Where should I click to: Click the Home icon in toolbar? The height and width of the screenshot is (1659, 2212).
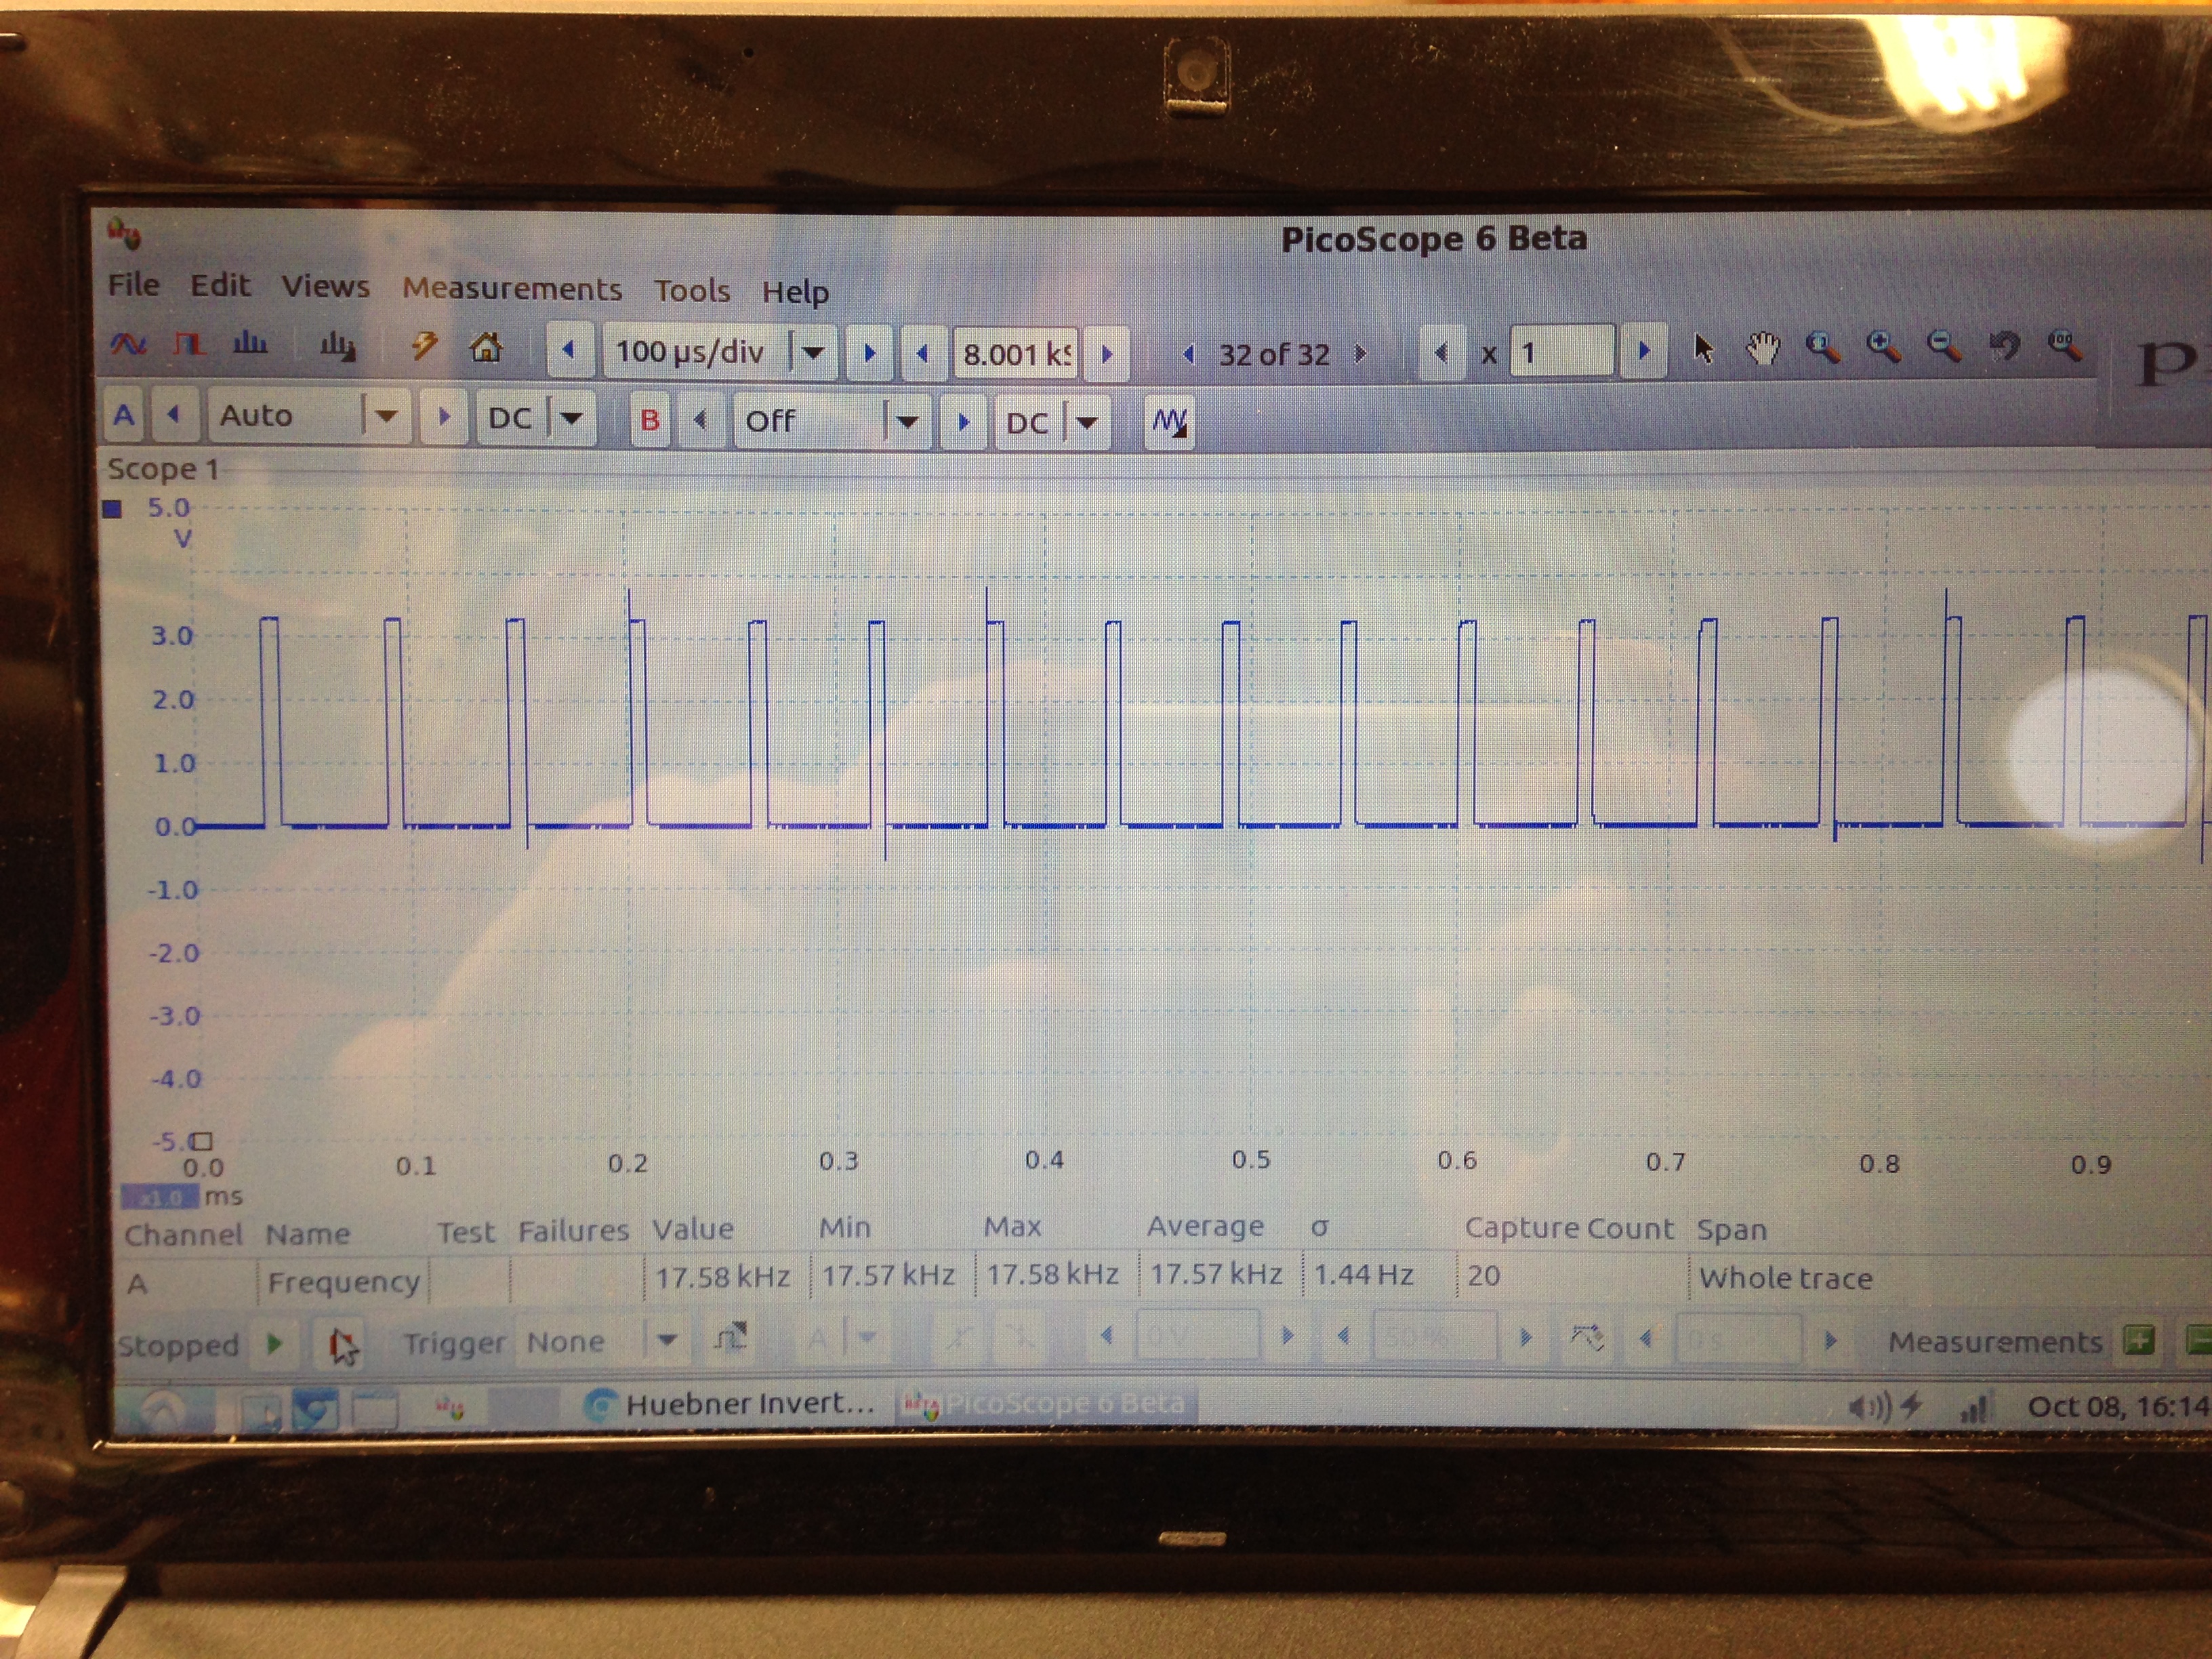(x=486, y=348)
